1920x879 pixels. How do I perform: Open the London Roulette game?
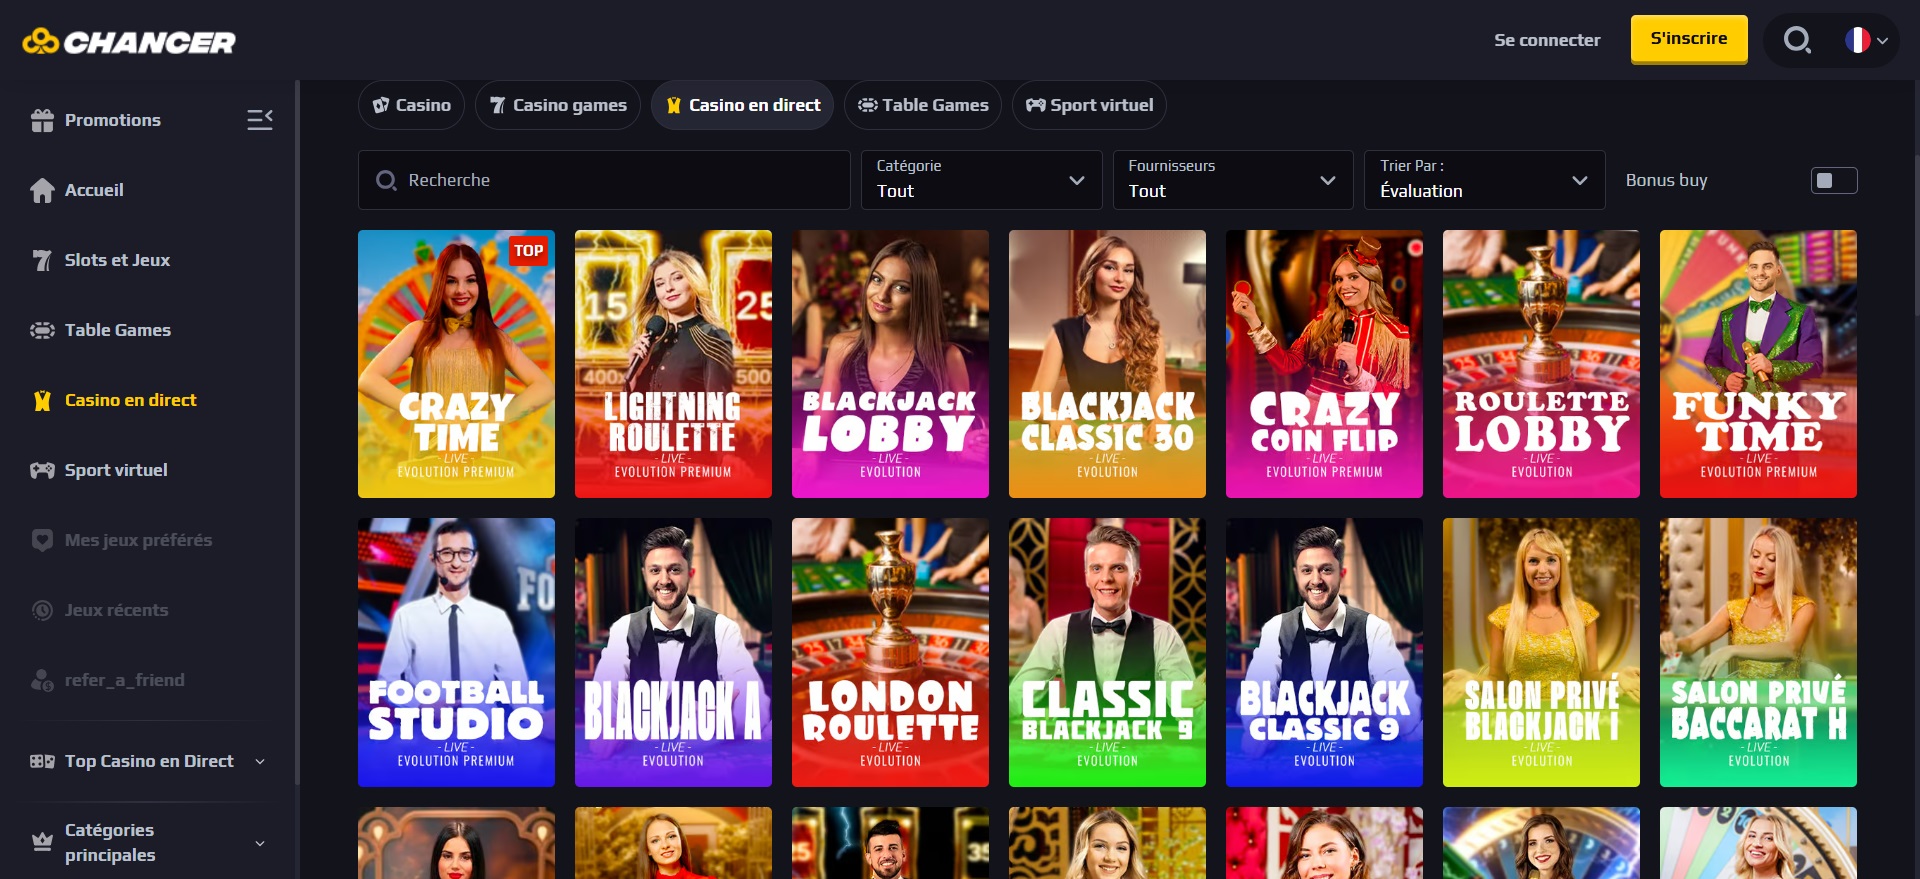coord(890,652)
